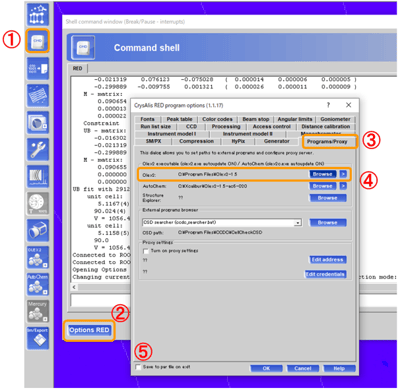The image size is (400, 392).
Task: Open the Access control tab
Action: tap(272, 126)
